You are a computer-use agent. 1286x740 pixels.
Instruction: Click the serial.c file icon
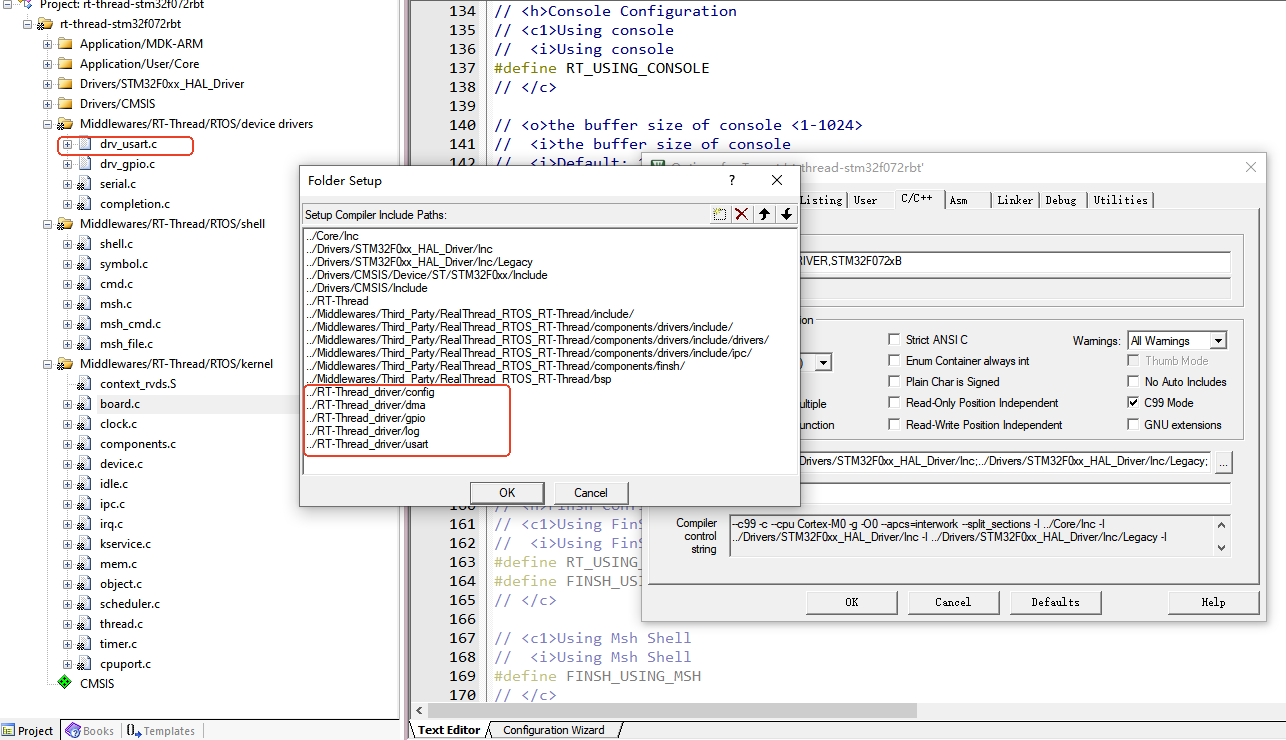(x=85, y=184)
